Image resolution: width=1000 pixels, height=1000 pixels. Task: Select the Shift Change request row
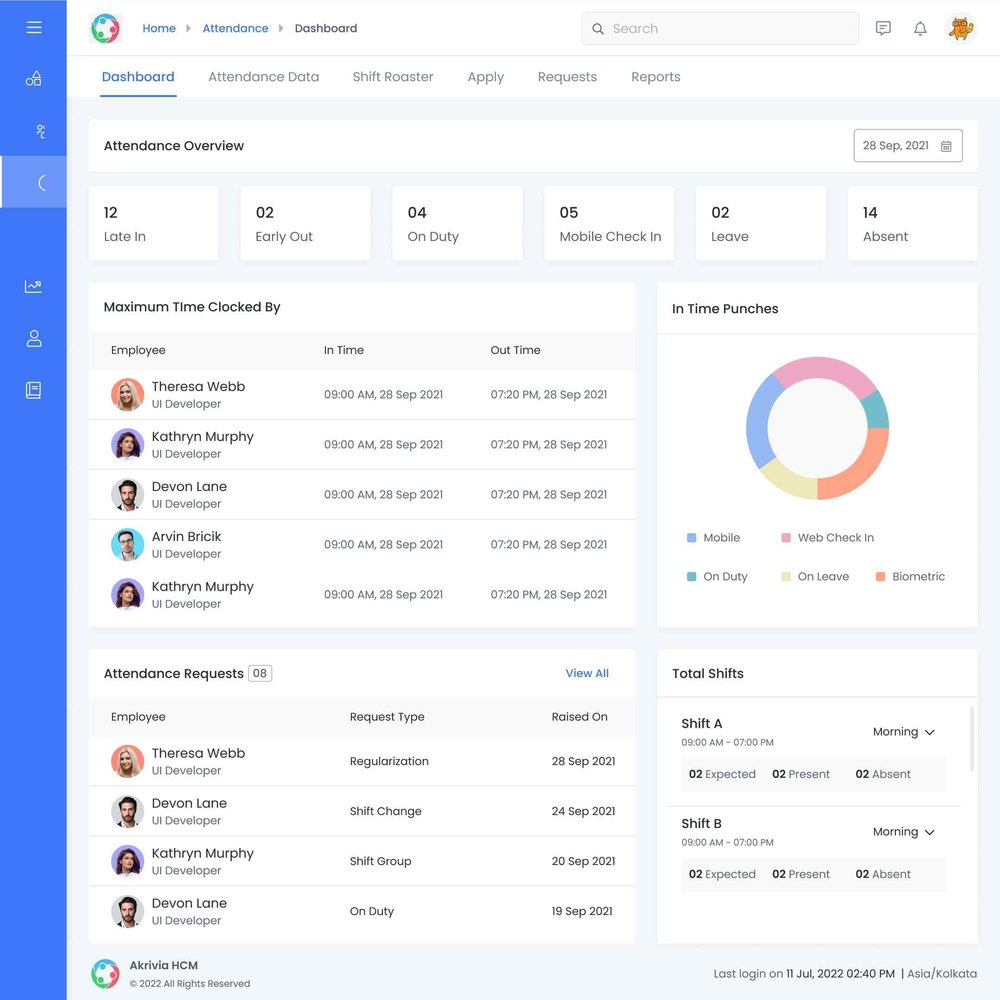[x=362, y=811]
